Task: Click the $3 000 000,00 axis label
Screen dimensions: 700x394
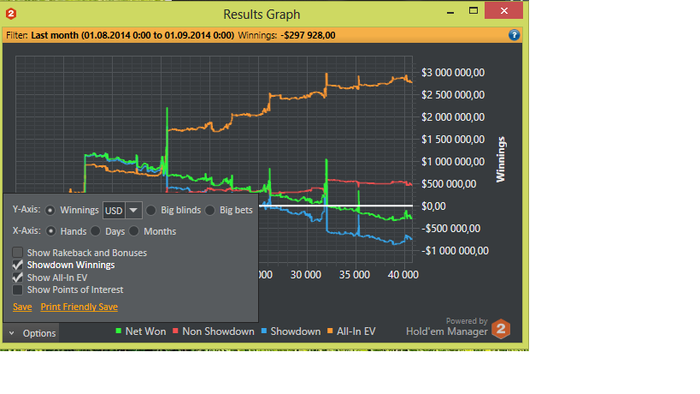Action: tap(453, 72)
